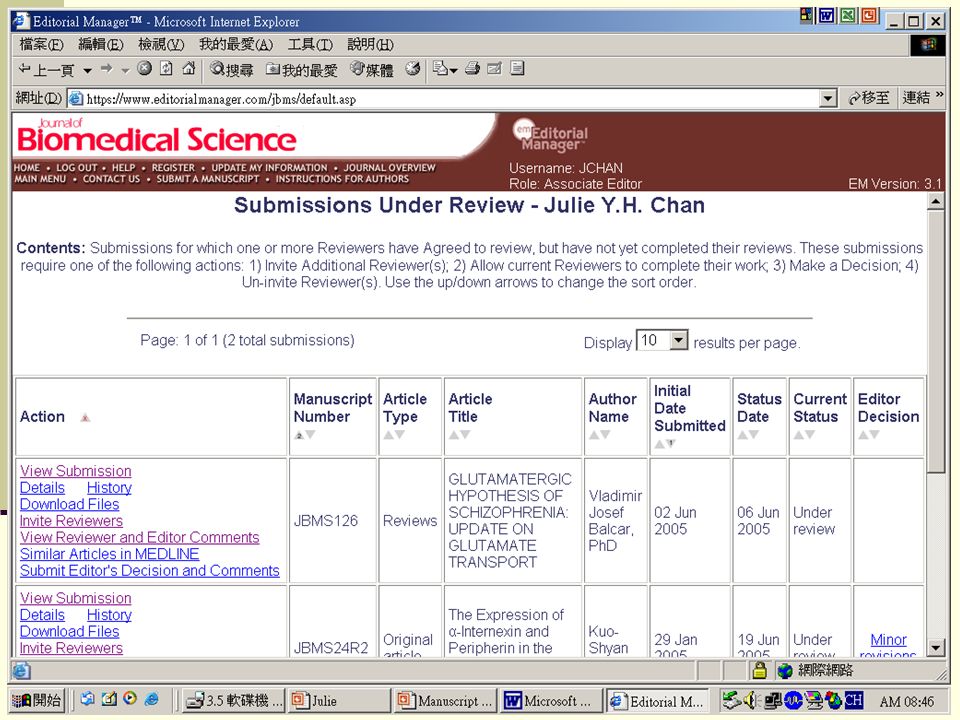Viewport: 960px width, 720px height.
Task: Click MAIN MENU navigation link
Action: click(x=40, y=179)
